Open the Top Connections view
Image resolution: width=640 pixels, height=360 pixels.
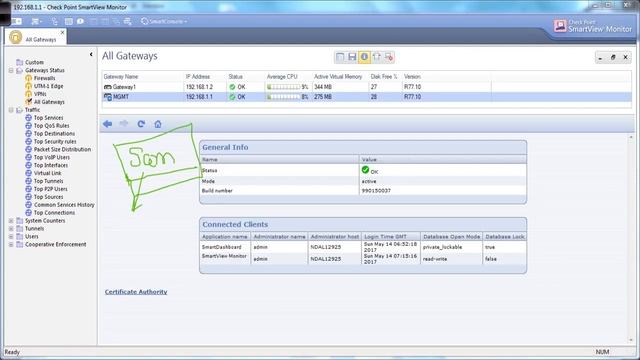[54, 213]
